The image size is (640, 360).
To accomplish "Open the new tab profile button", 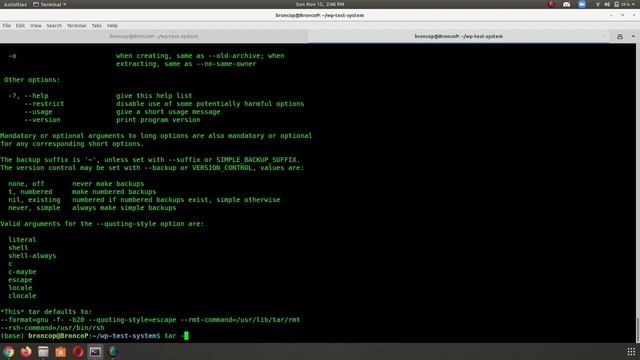I will coord(620,36).
